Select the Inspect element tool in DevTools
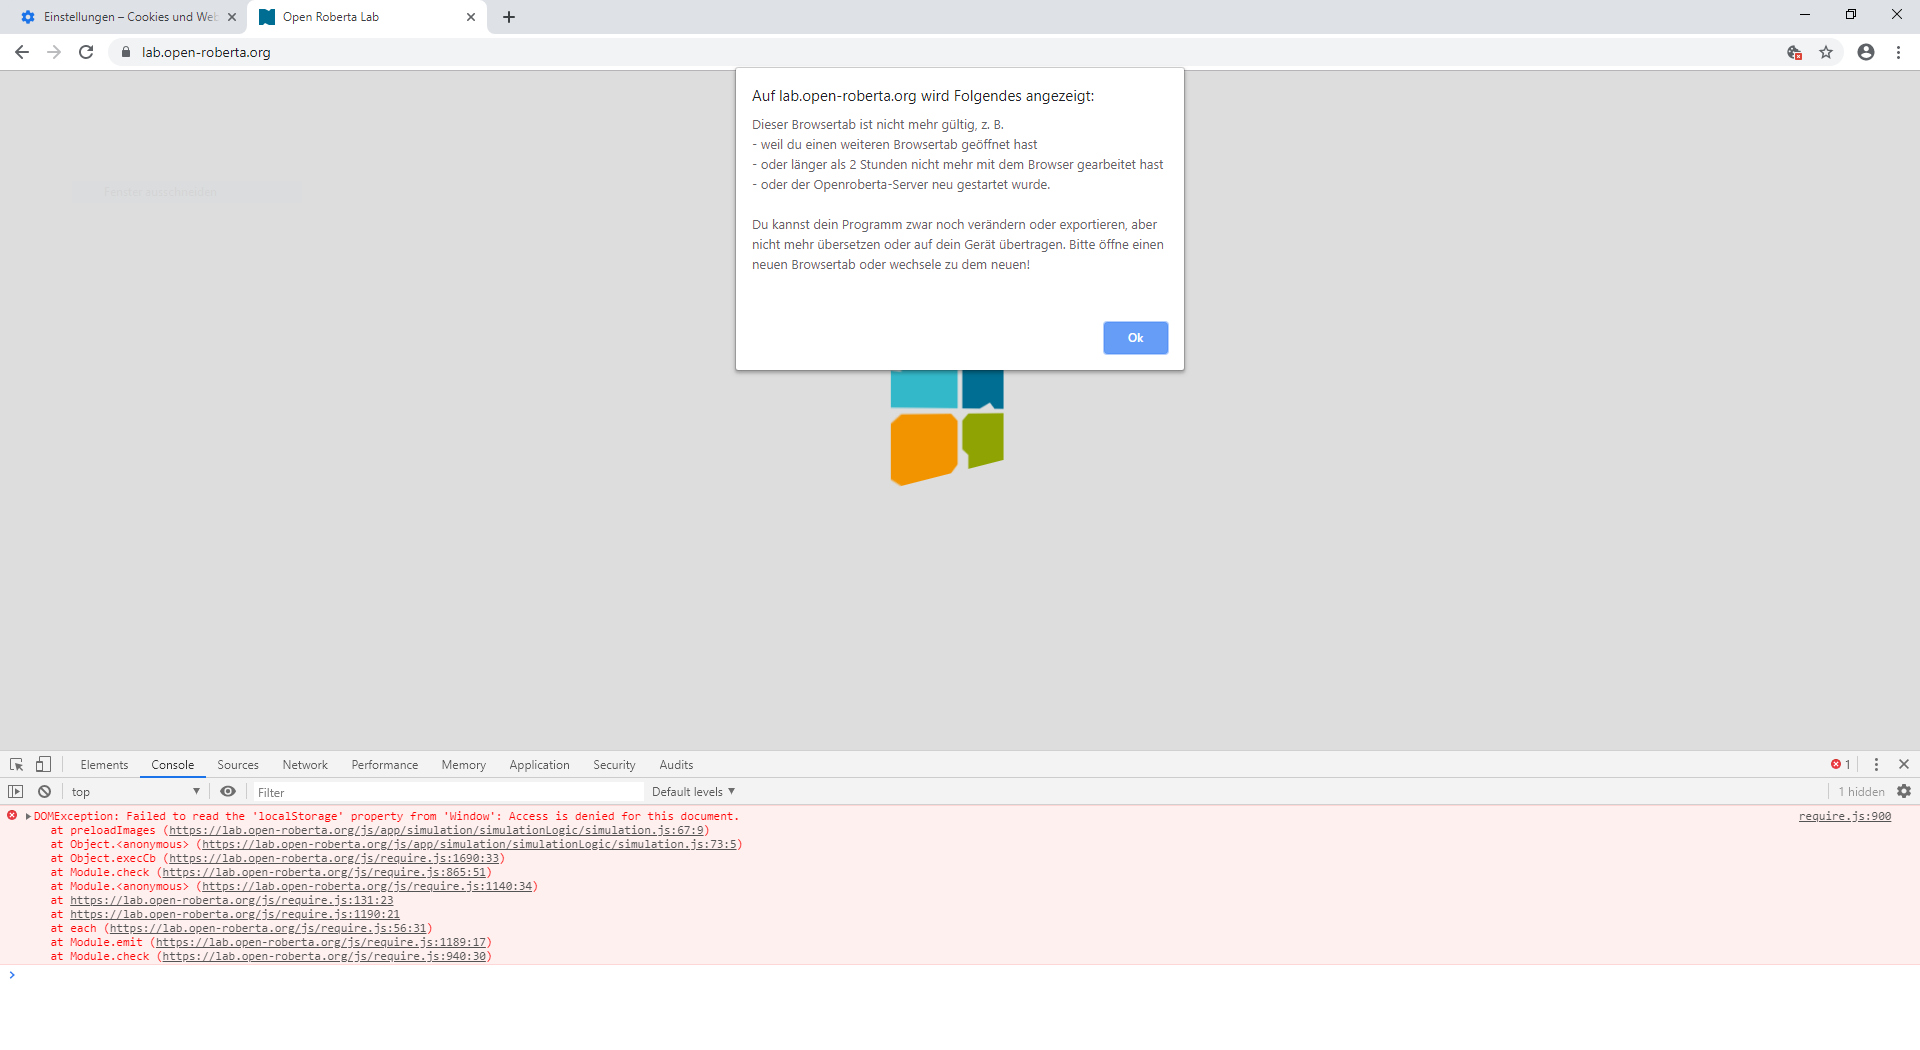 pos(16,764)
